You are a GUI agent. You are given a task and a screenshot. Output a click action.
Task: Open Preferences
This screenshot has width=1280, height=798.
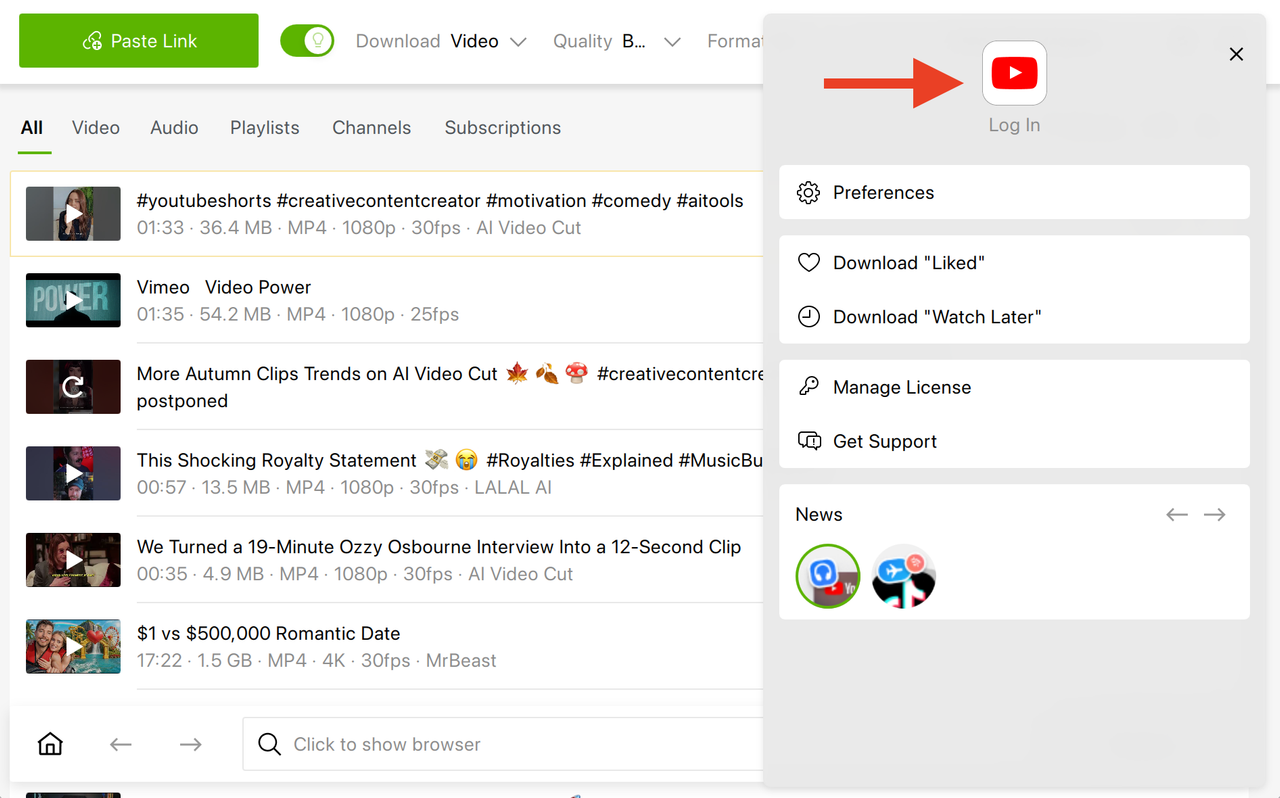pos(1014,192)
